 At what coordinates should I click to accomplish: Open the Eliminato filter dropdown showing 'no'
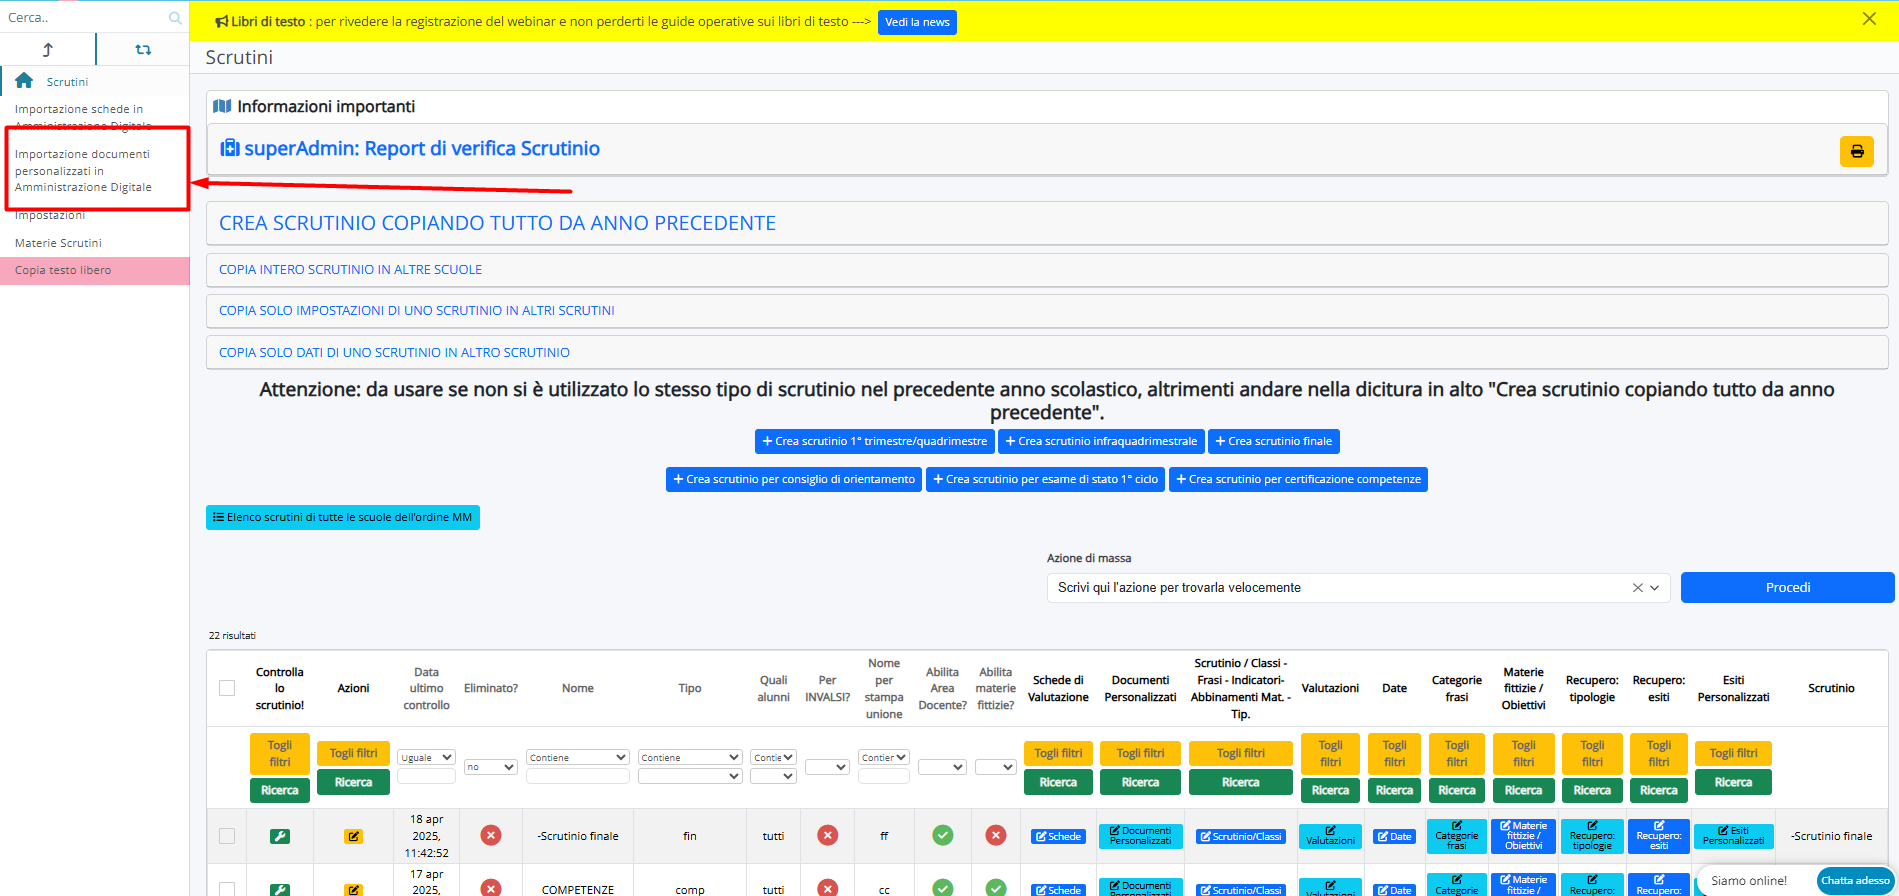[x=490, y=767]
